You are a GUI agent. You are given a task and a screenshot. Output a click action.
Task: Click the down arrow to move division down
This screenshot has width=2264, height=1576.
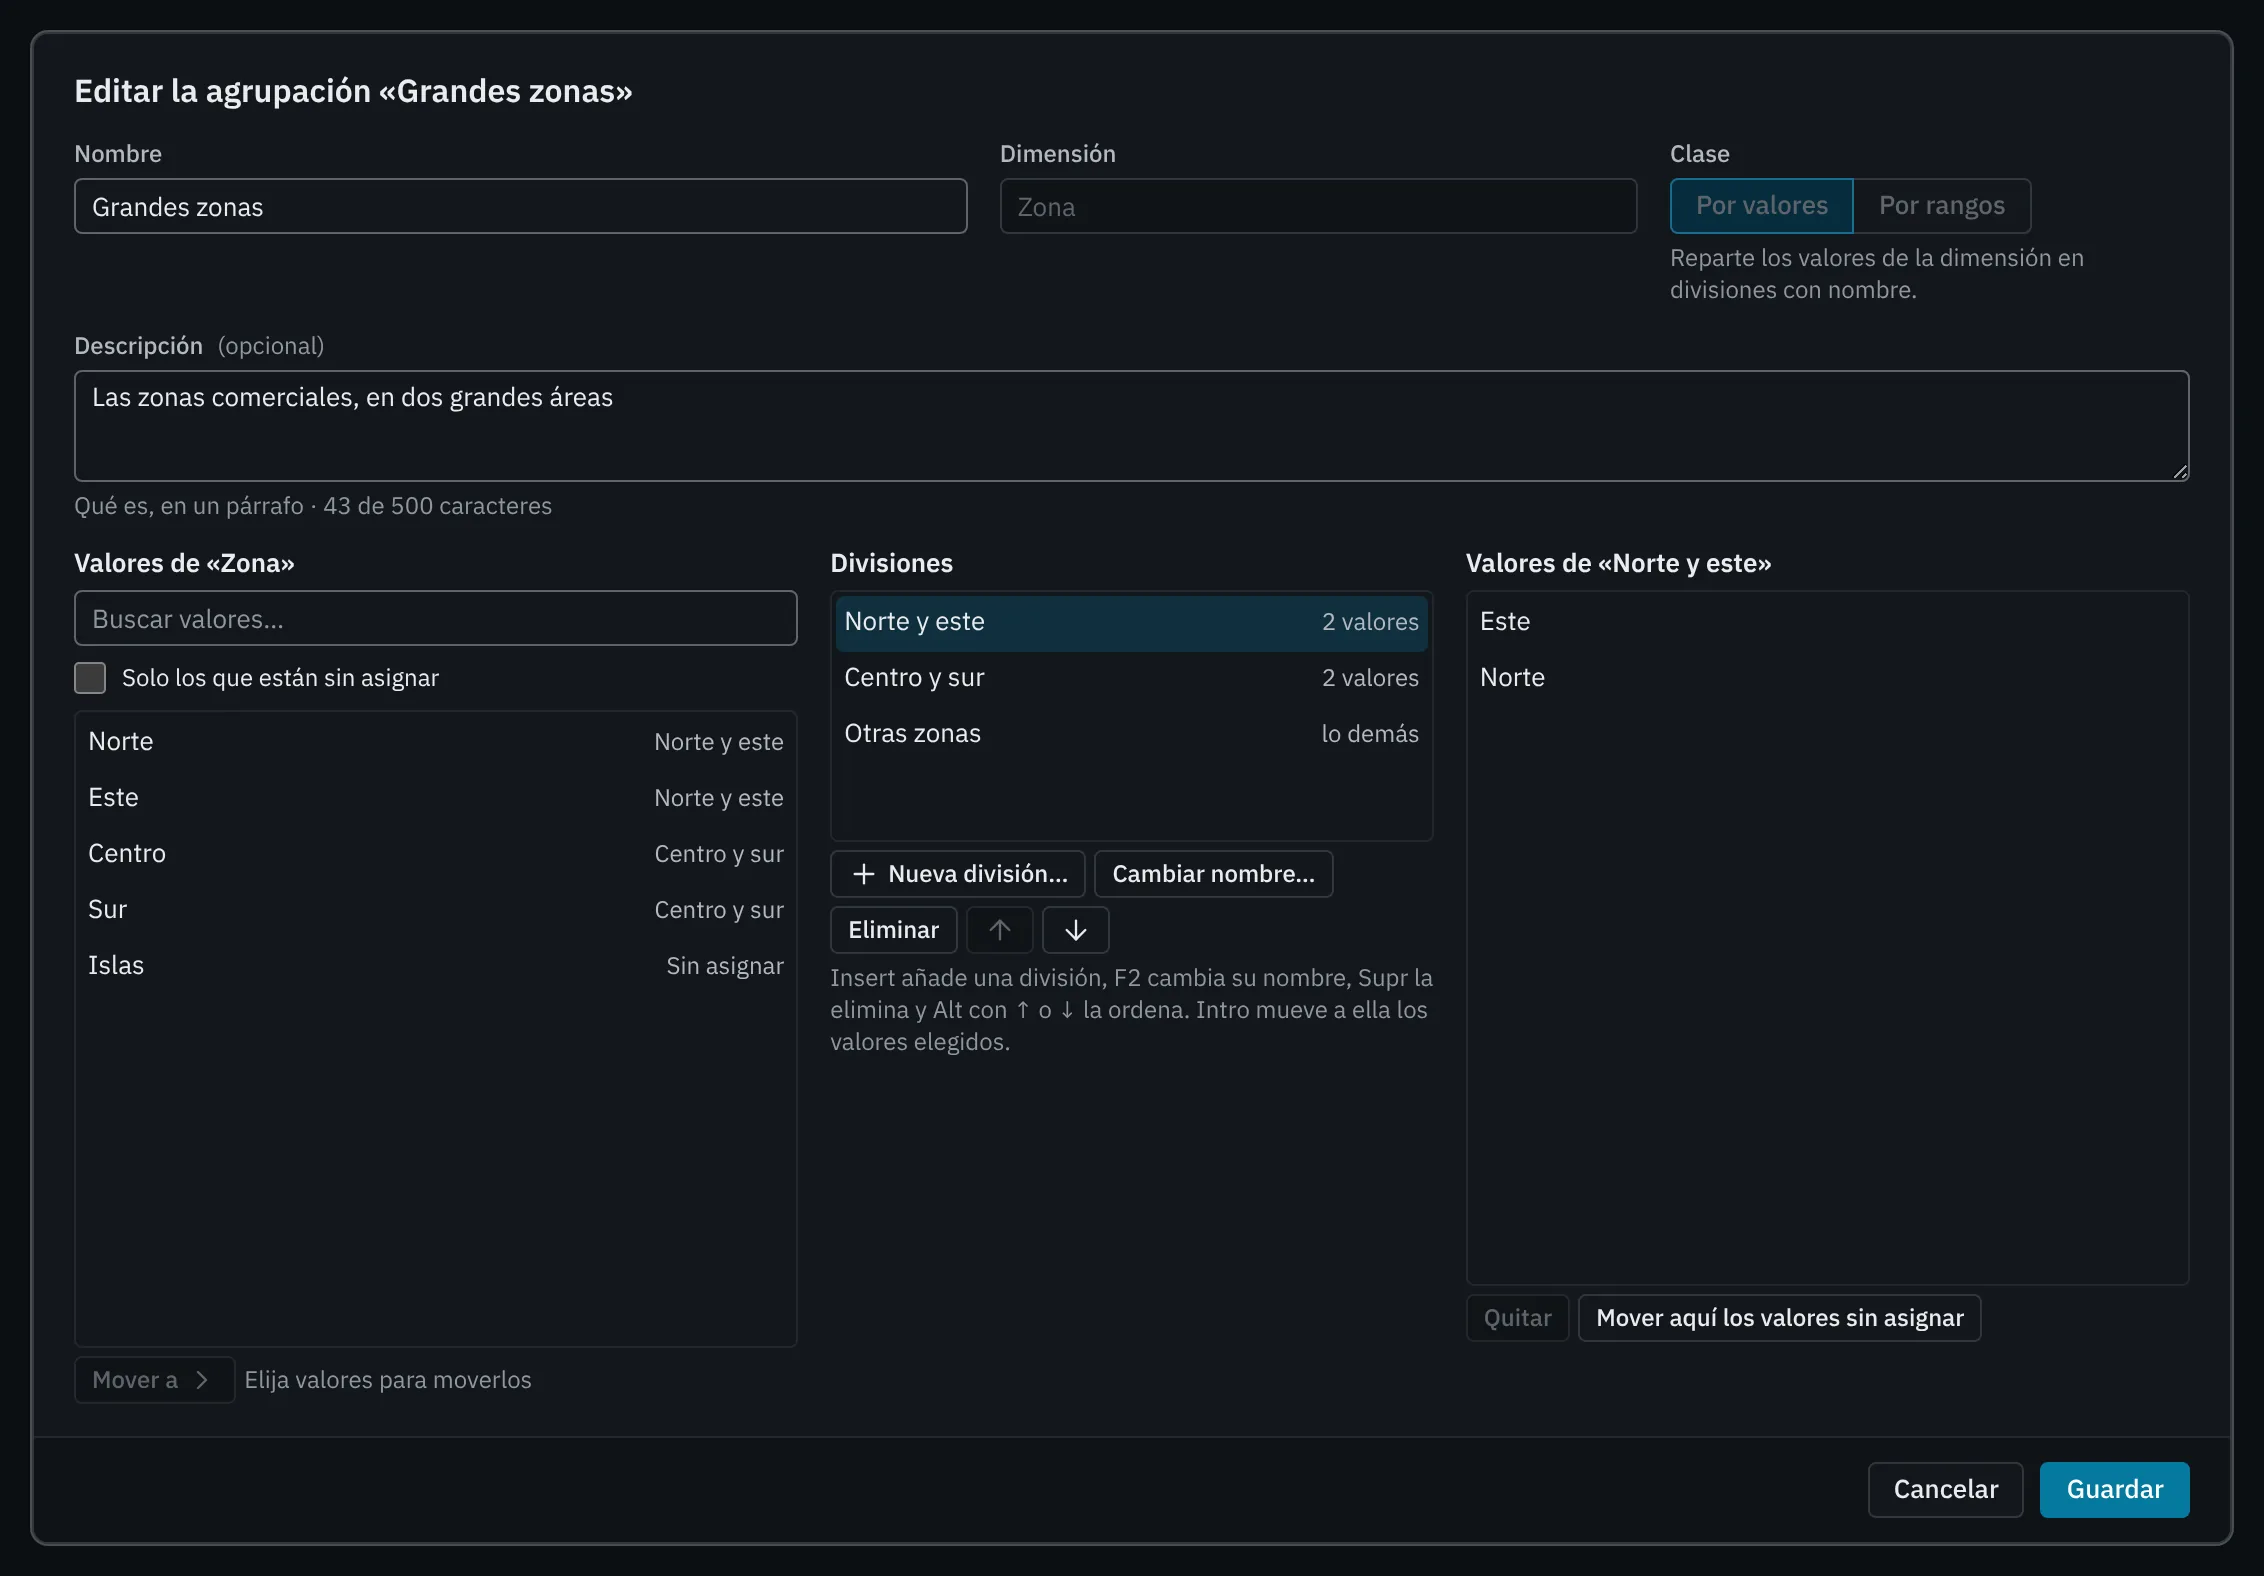click(x=1075, y=930)
